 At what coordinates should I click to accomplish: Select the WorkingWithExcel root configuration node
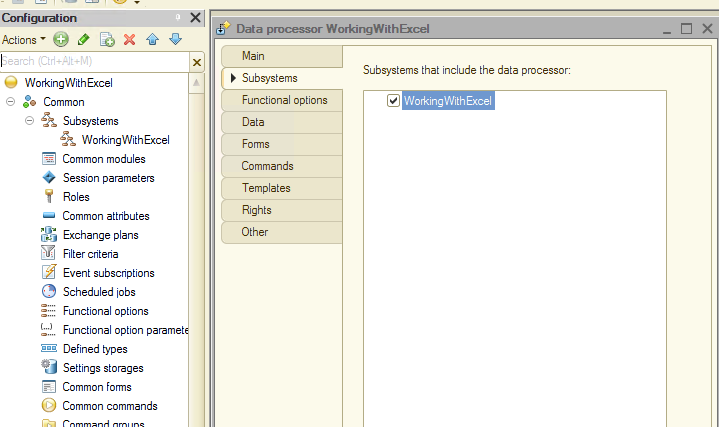pyautogui.click(x=69, y=83)
